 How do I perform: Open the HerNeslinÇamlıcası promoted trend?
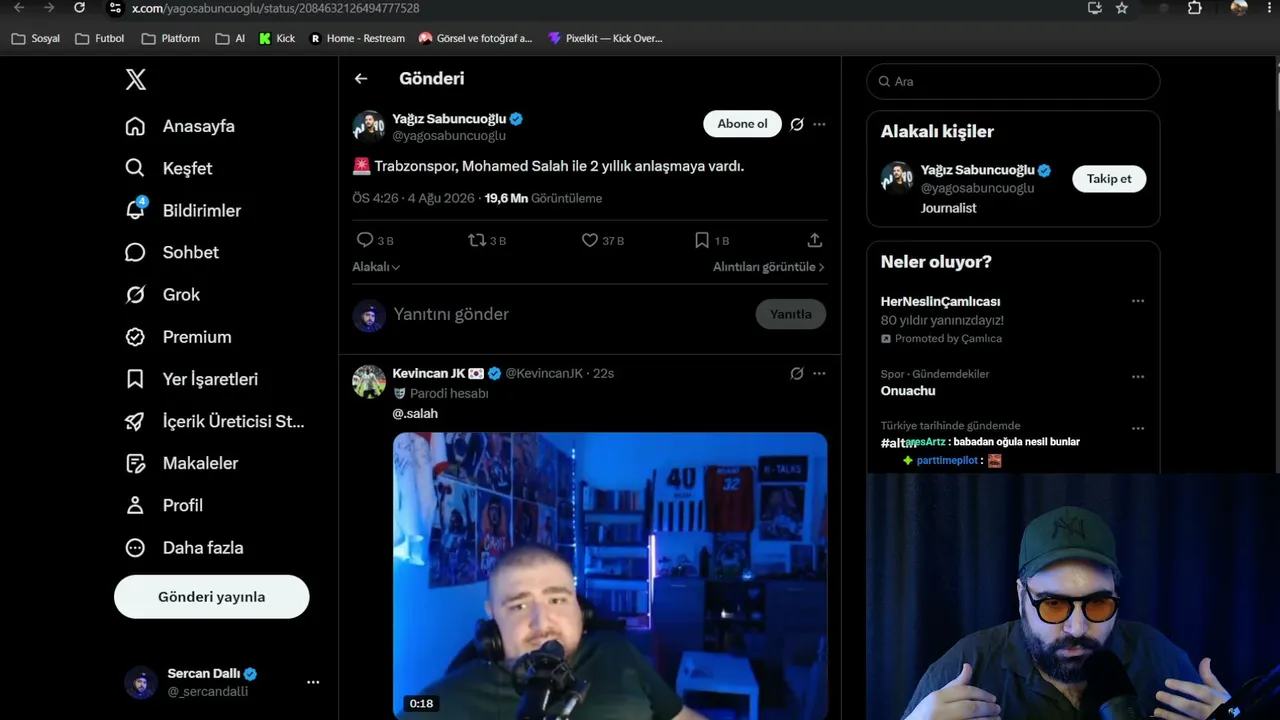pyautogui.click(x=940, y=301)
